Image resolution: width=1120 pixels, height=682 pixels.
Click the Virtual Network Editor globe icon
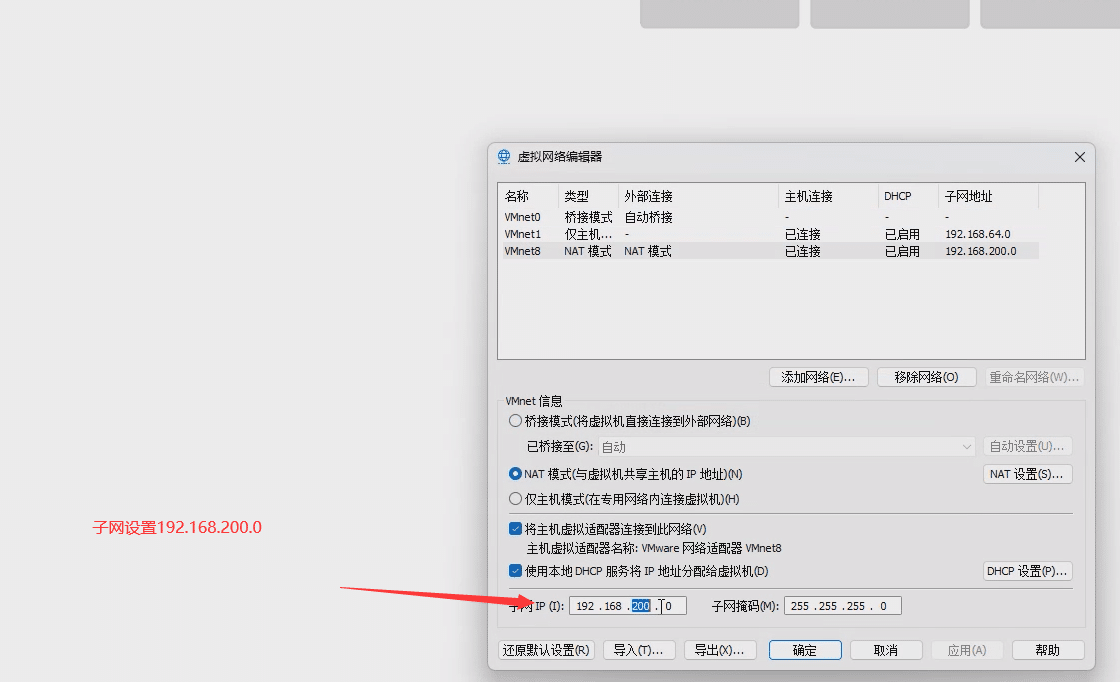[504, 157]
